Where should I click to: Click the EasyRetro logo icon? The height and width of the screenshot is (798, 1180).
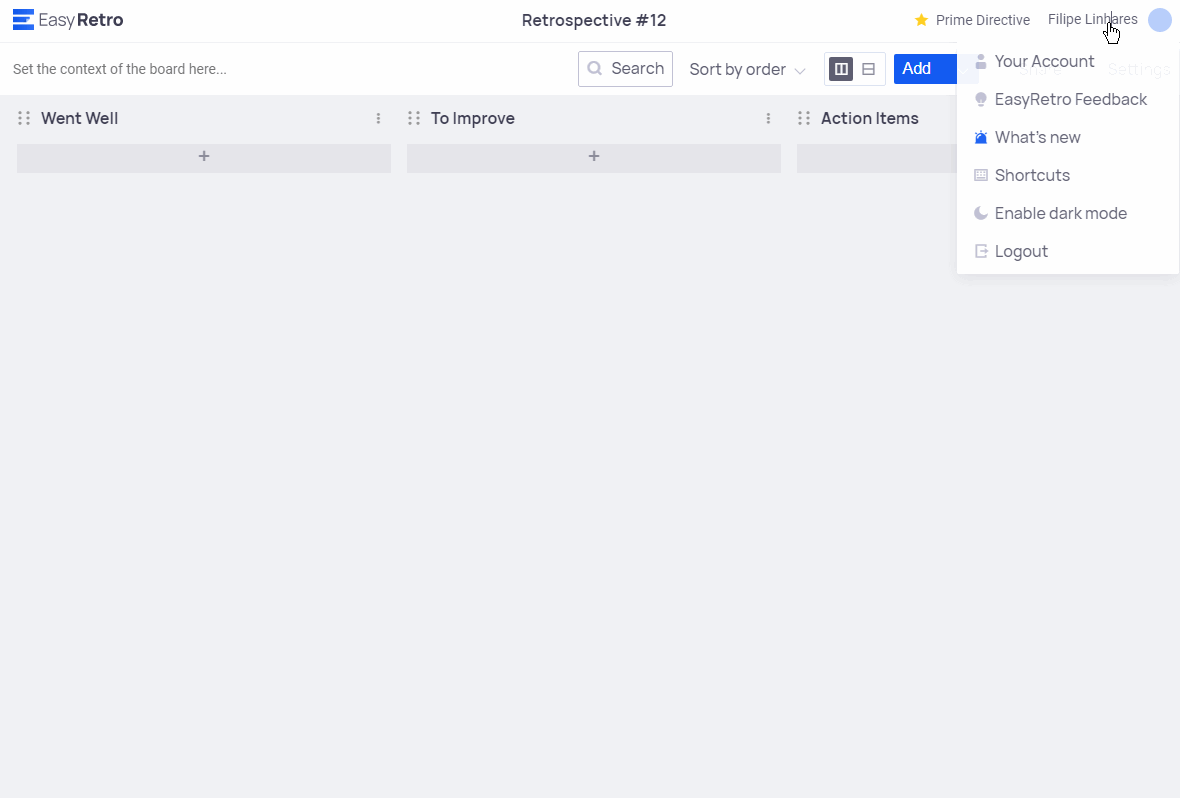tap(23, 20)
